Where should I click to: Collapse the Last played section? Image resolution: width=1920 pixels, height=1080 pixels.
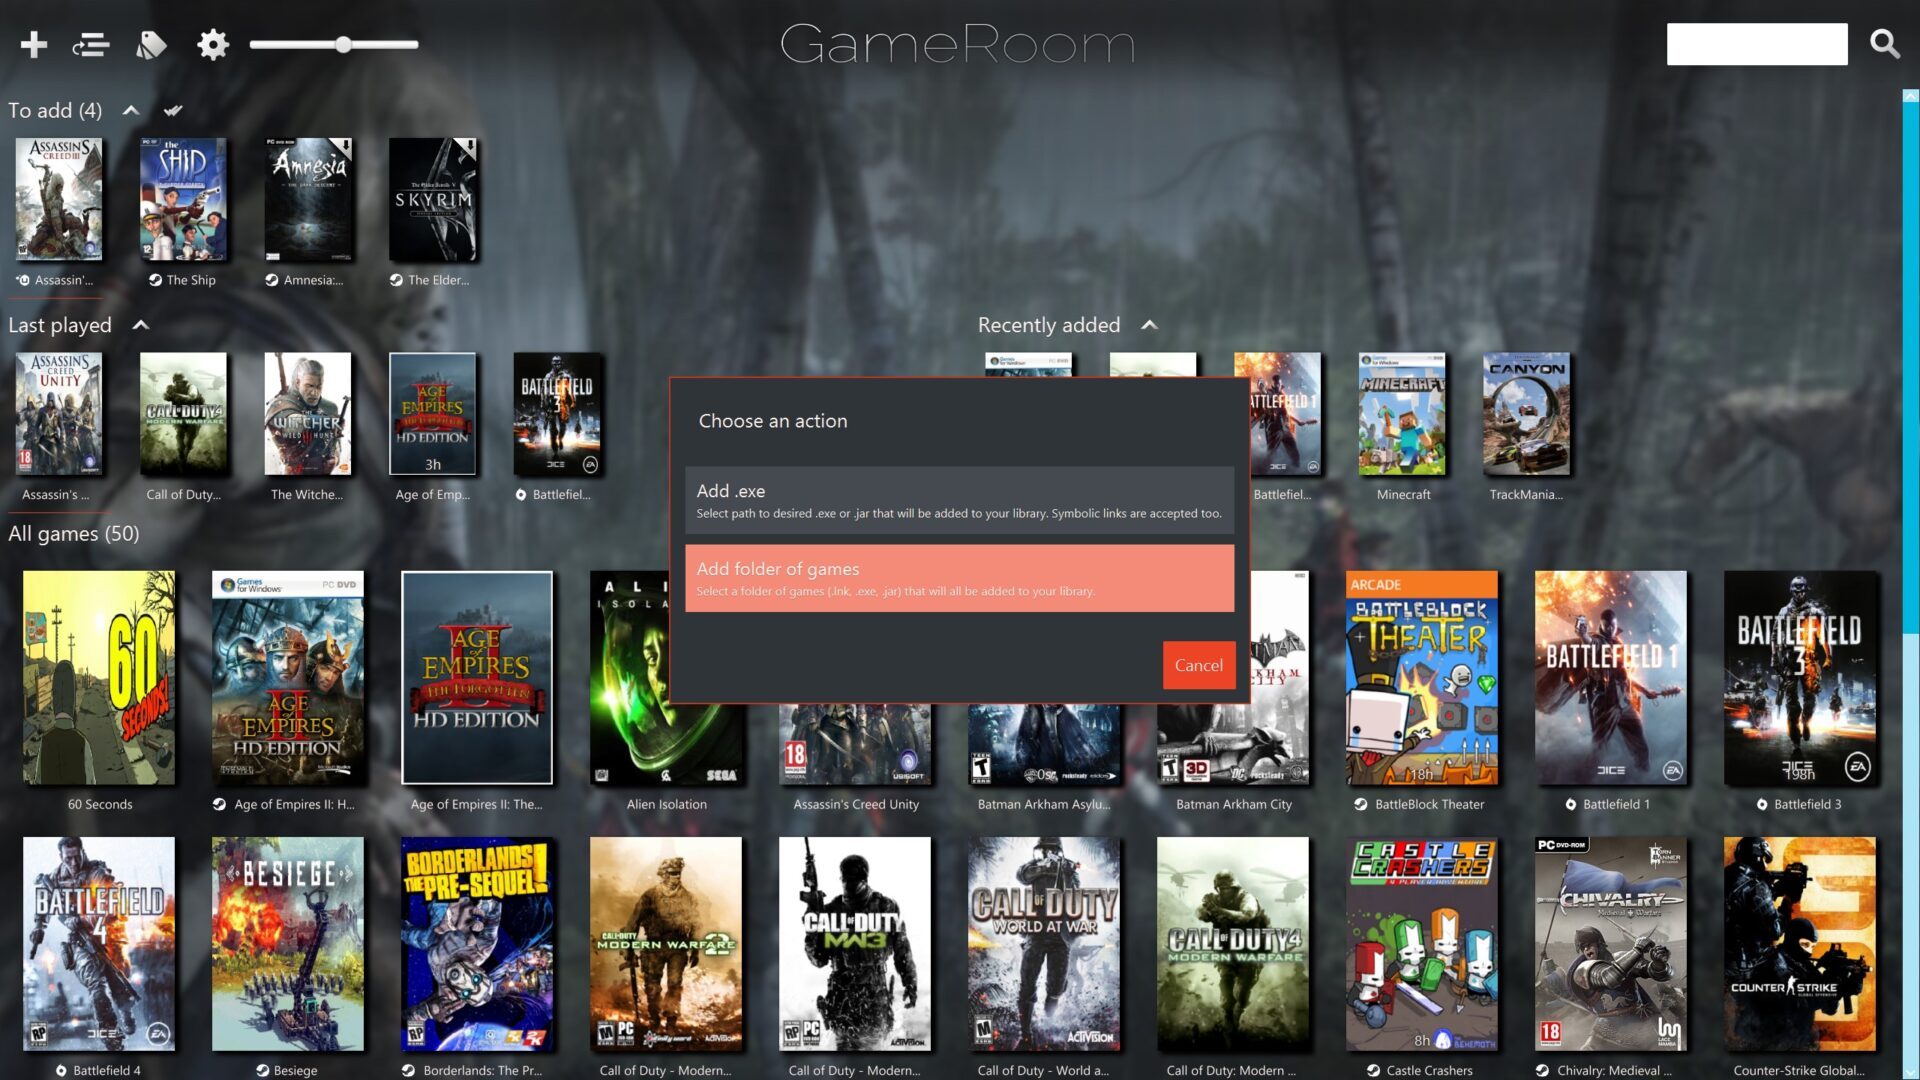pos(141,325)
